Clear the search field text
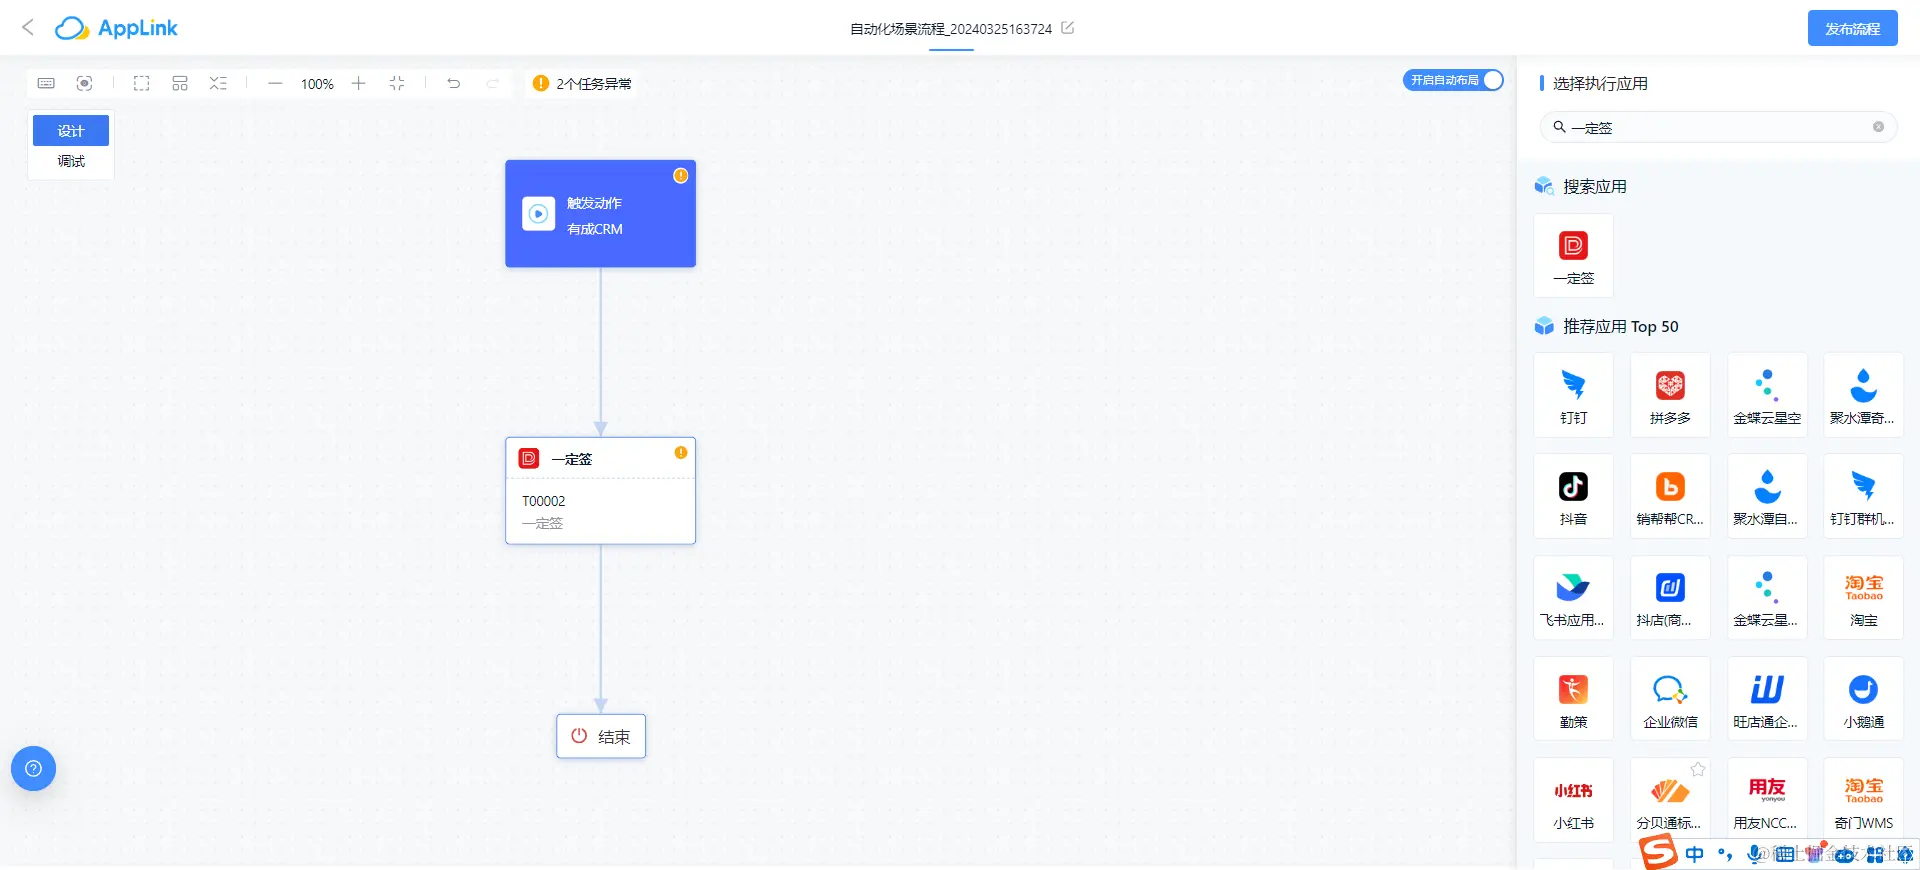The image size is (1920, 870). pyautogui.click(x=1878, y=126)
